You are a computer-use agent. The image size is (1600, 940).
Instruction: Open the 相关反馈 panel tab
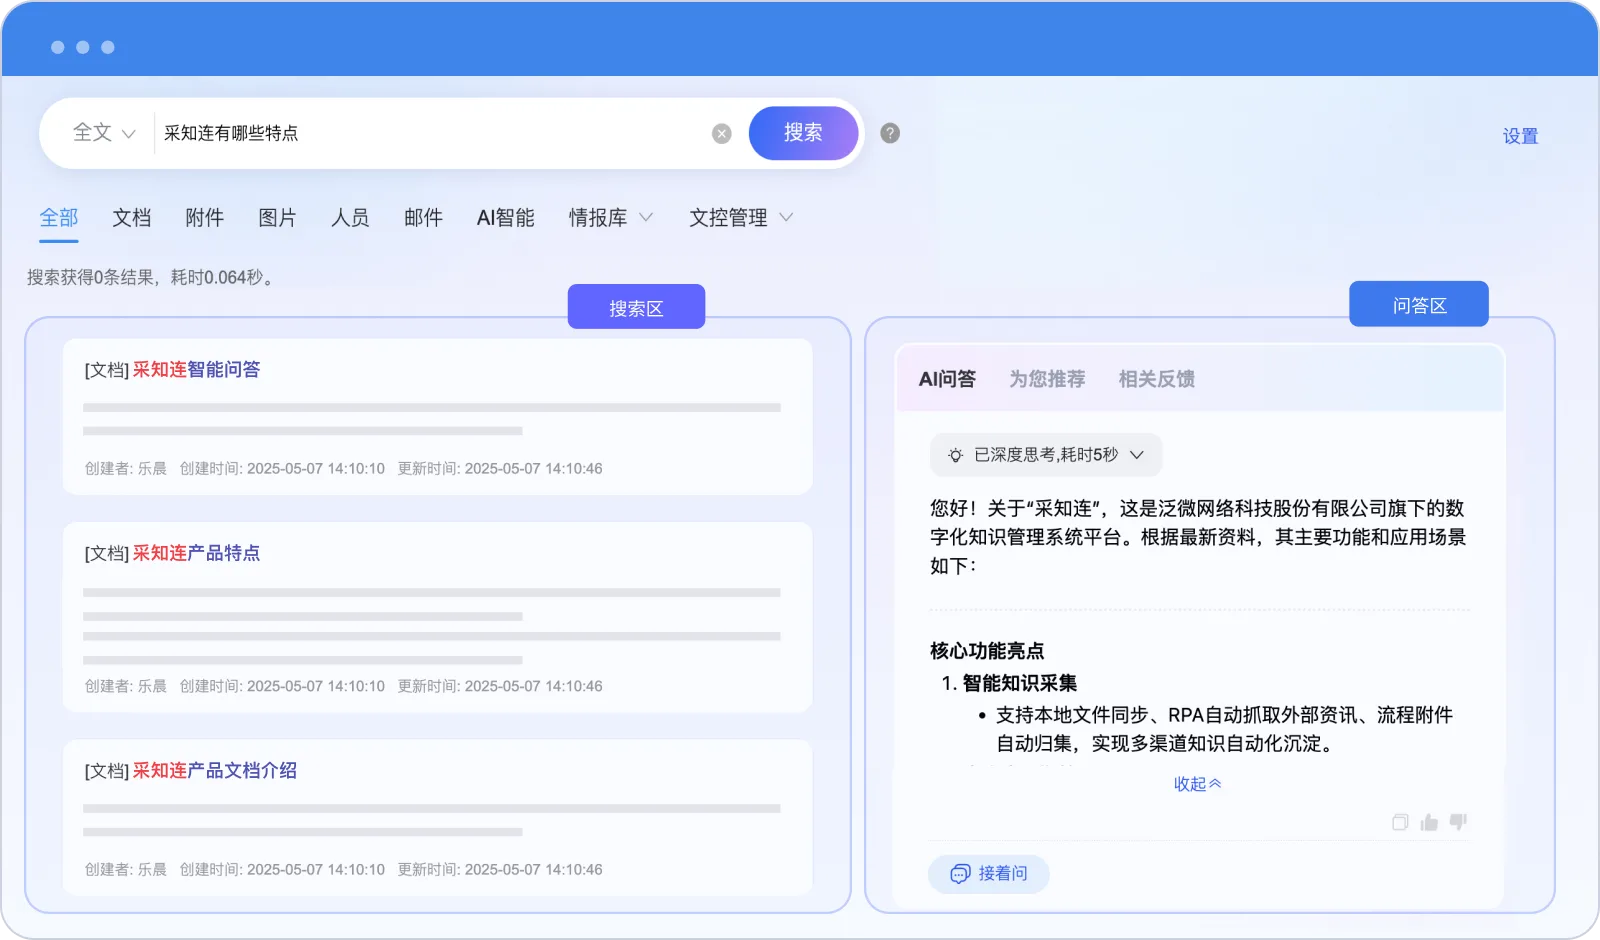1157,379
